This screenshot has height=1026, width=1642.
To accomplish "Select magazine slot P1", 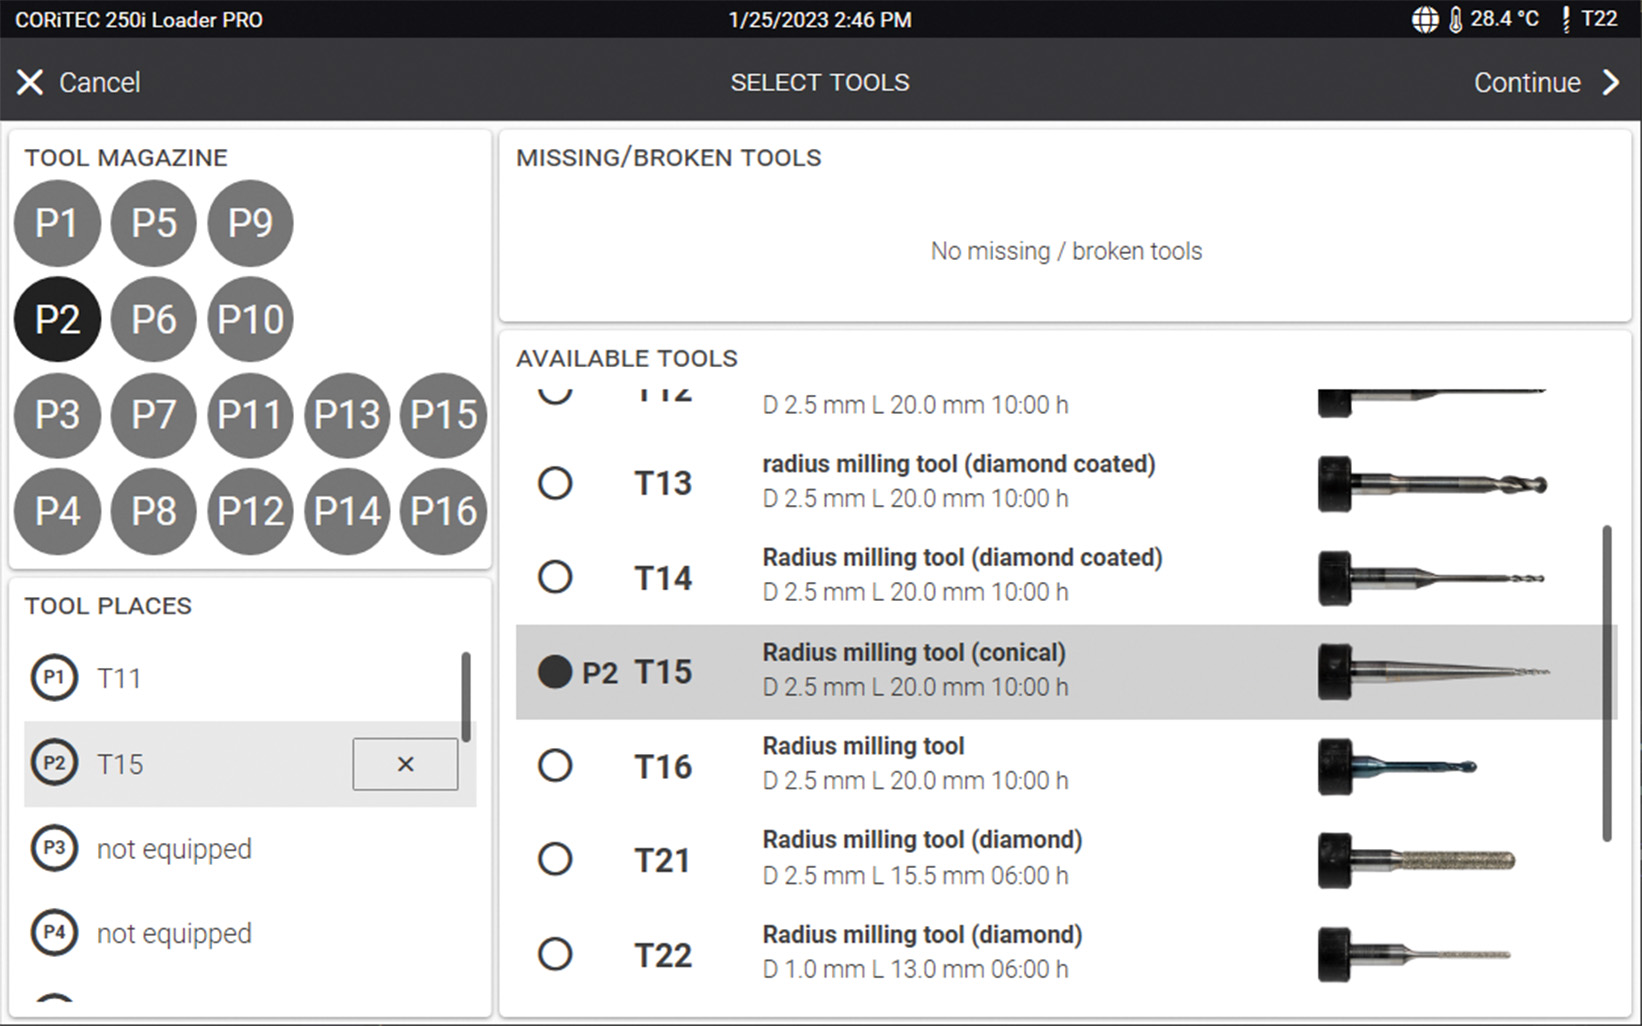I will click(57, 223).
